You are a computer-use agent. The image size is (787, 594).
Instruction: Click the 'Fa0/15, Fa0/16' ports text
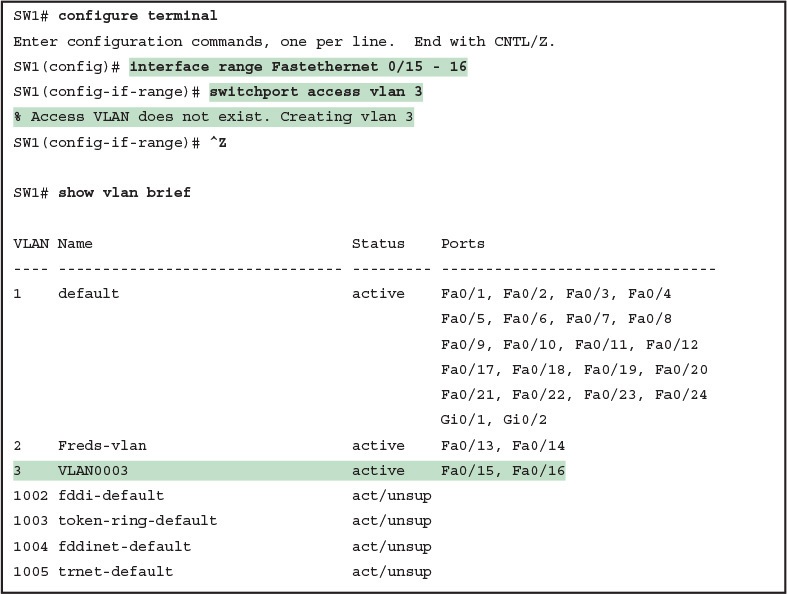503,470
